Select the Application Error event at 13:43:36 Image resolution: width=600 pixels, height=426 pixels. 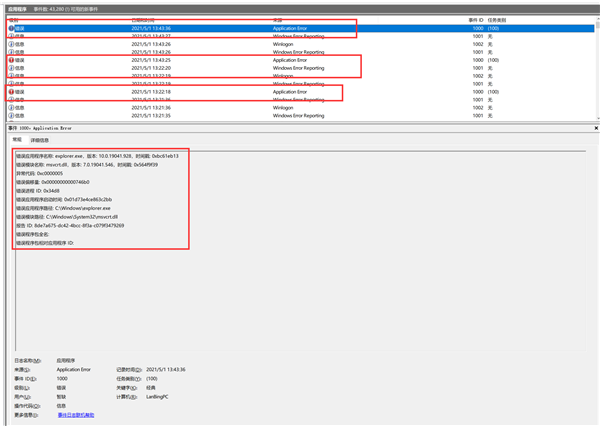click(x=300, y=28)
